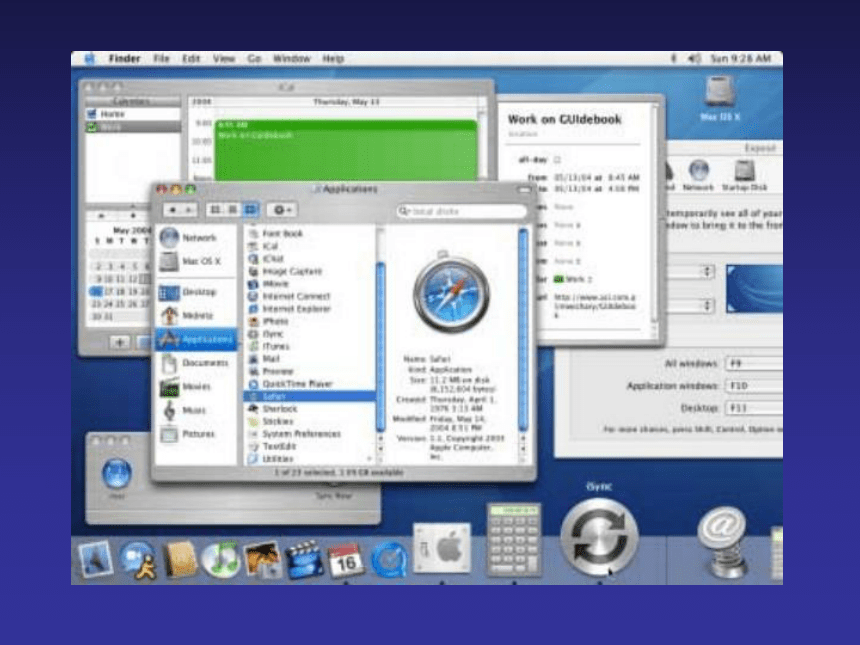Screen dimensions: 860x645
Task: Select Applications in Finder sidebar
Action: [196, 340]
